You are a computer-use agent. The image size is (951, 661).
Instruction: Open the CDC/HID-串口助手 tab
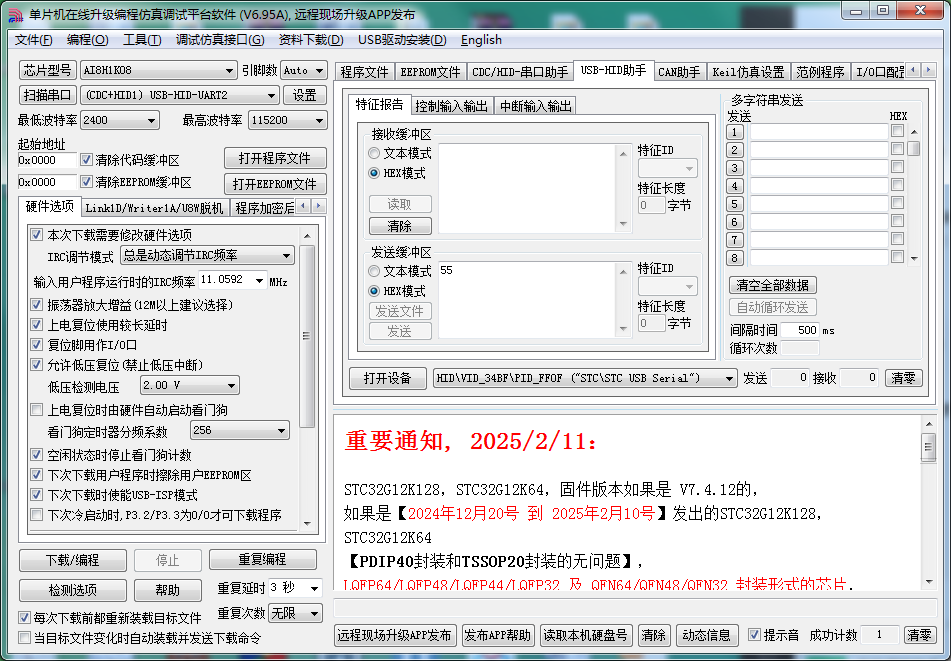point(520,72)
